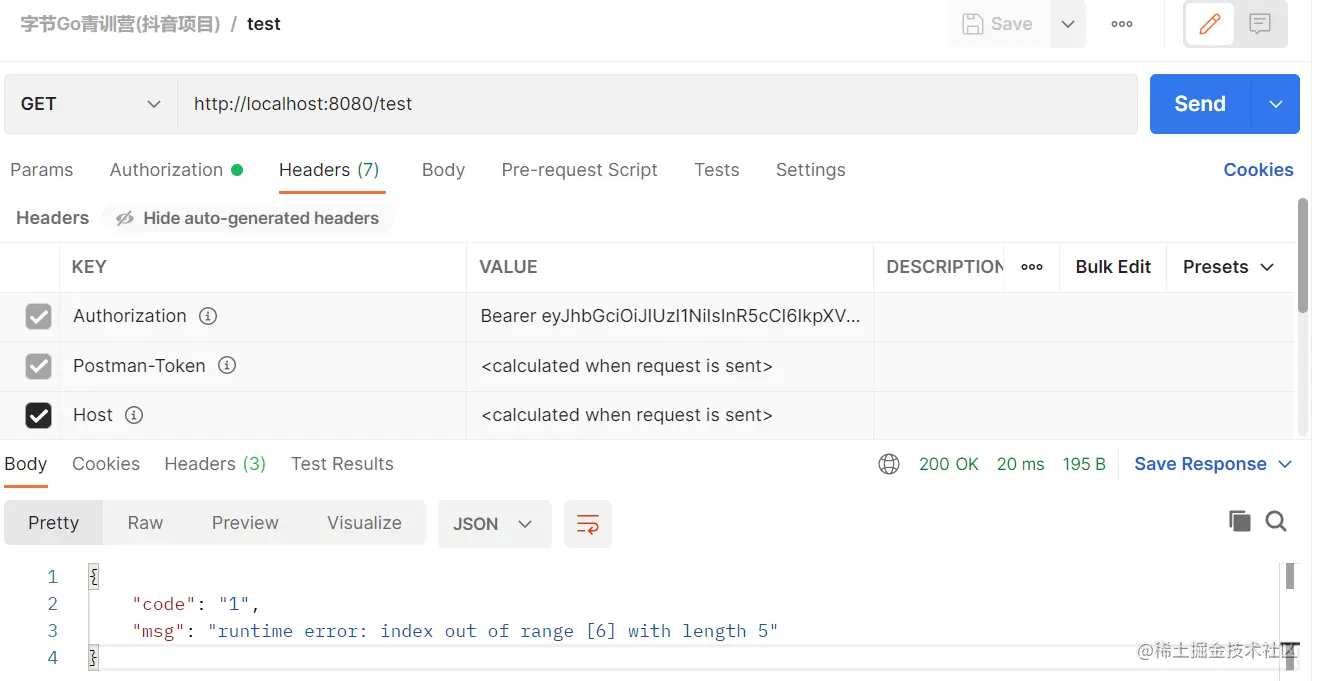Click the request URL field
The height and width of the screenshot is (681, 1318).
[657, 104]
